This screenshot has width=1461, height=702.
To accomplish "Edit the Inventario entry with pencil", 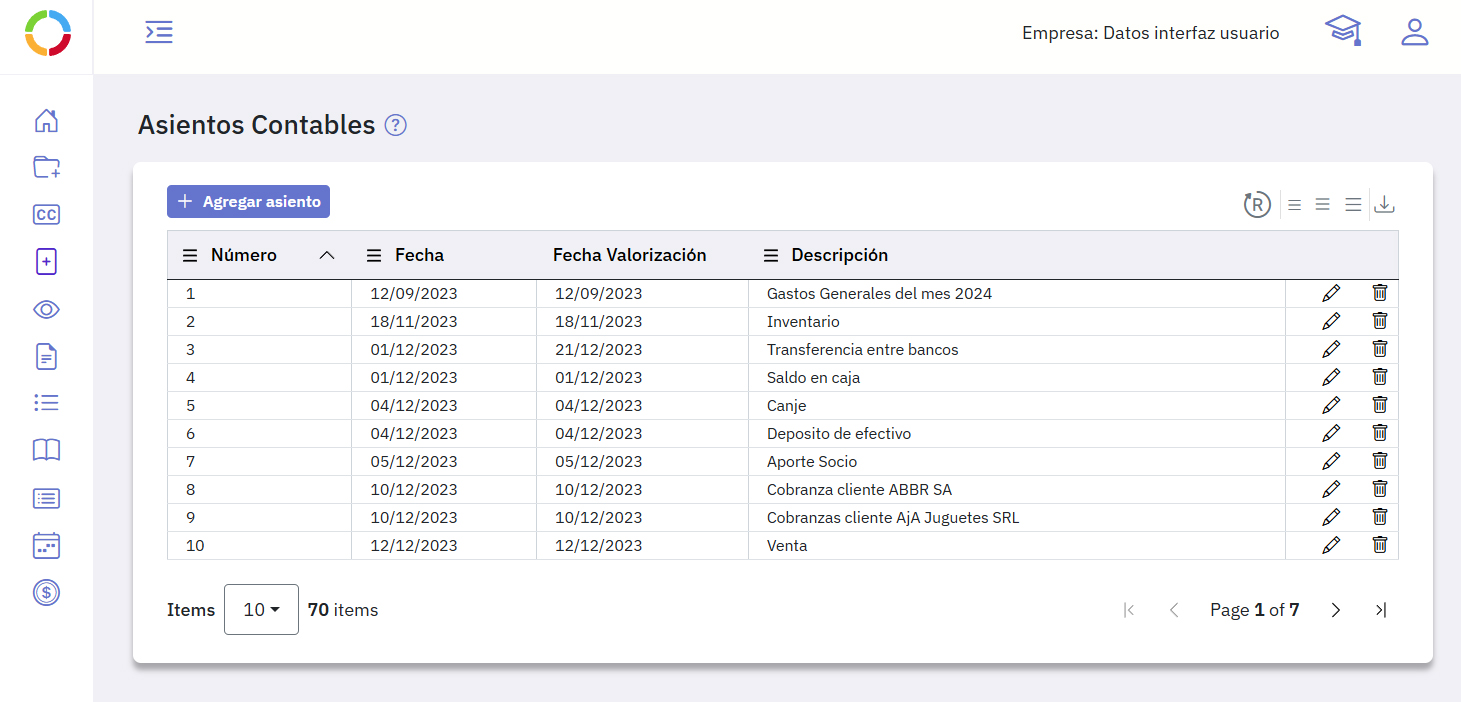I will pyautogui.click(x=1331, y=321).
